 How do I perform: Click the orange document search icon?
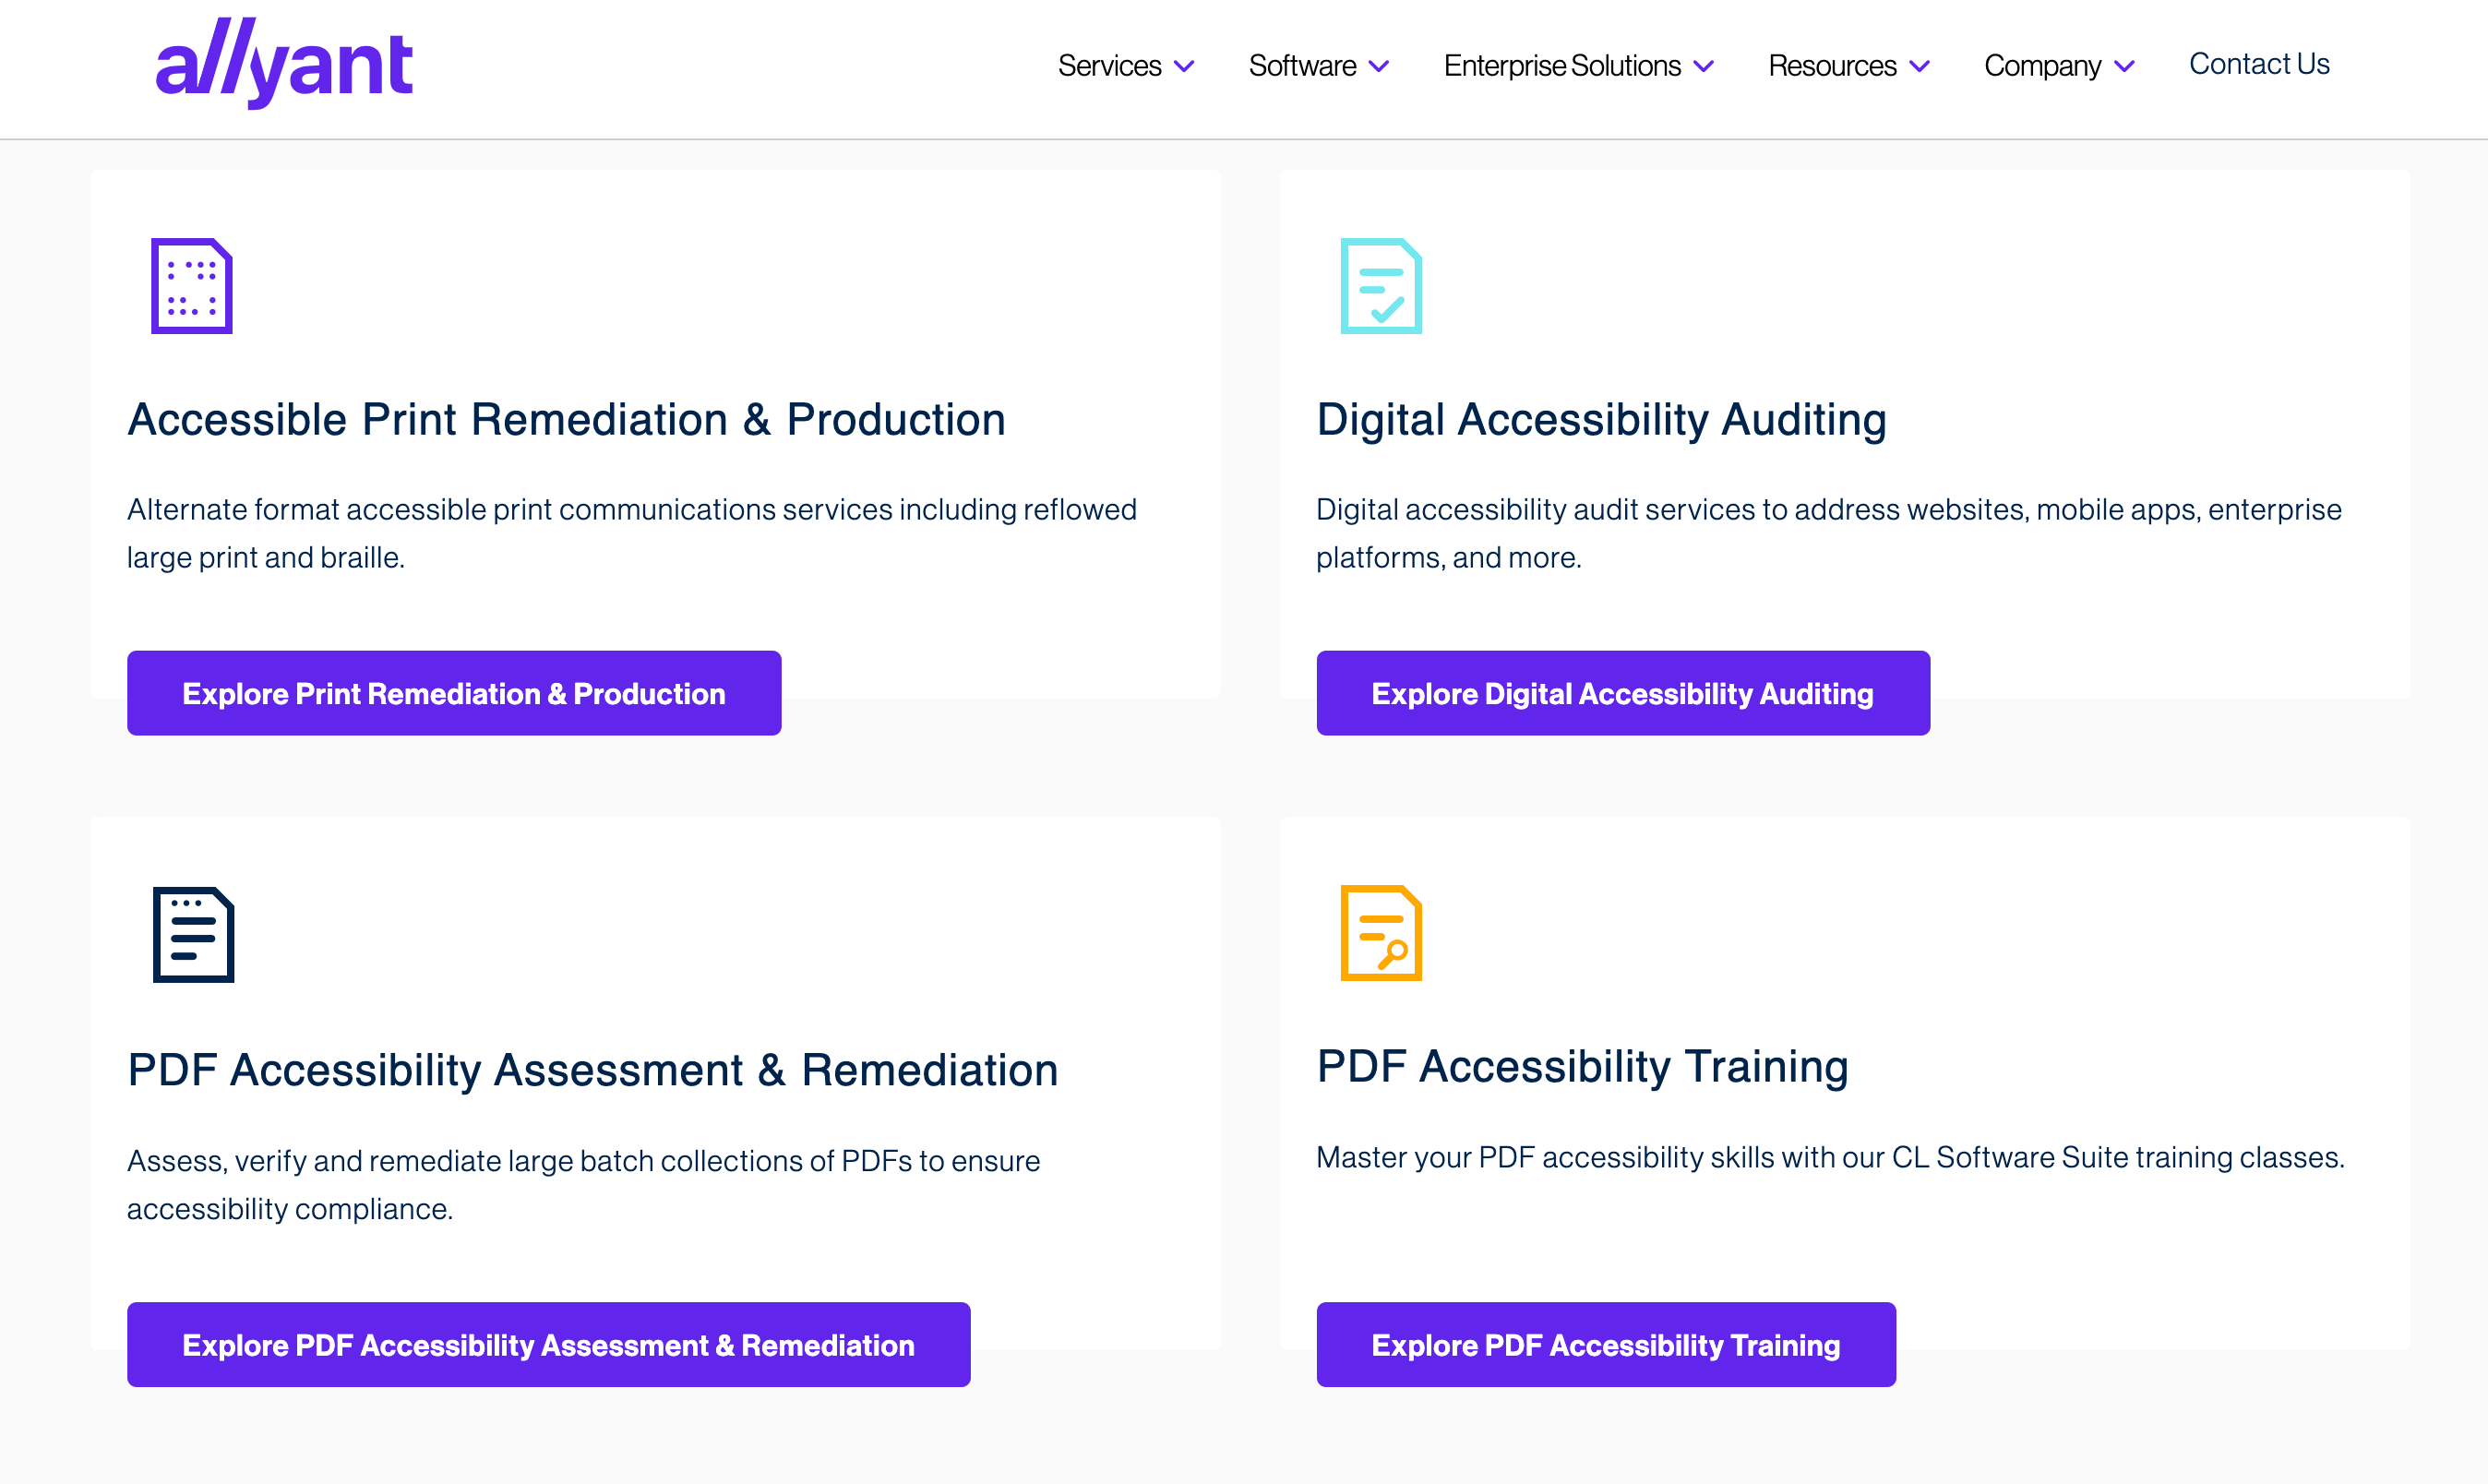pos(1381,933)
